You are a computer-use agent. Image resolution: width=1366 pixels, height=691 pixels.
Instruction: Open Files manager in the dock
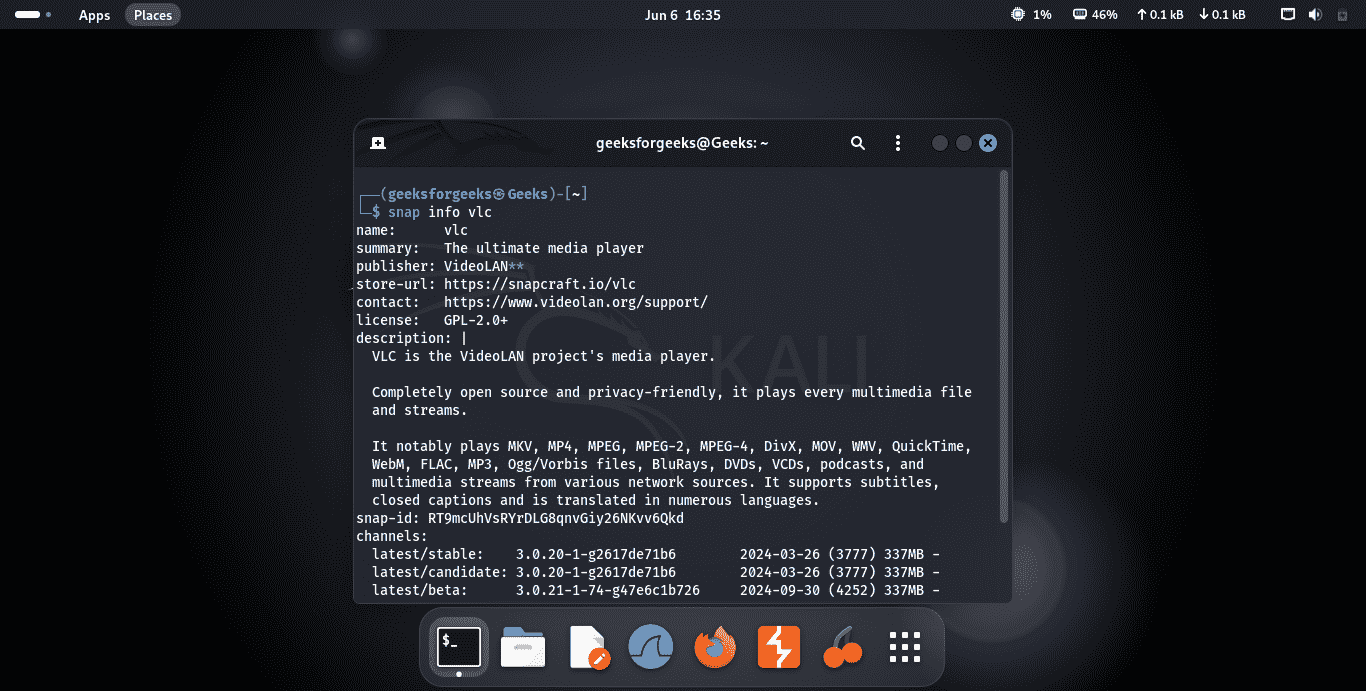523,647
